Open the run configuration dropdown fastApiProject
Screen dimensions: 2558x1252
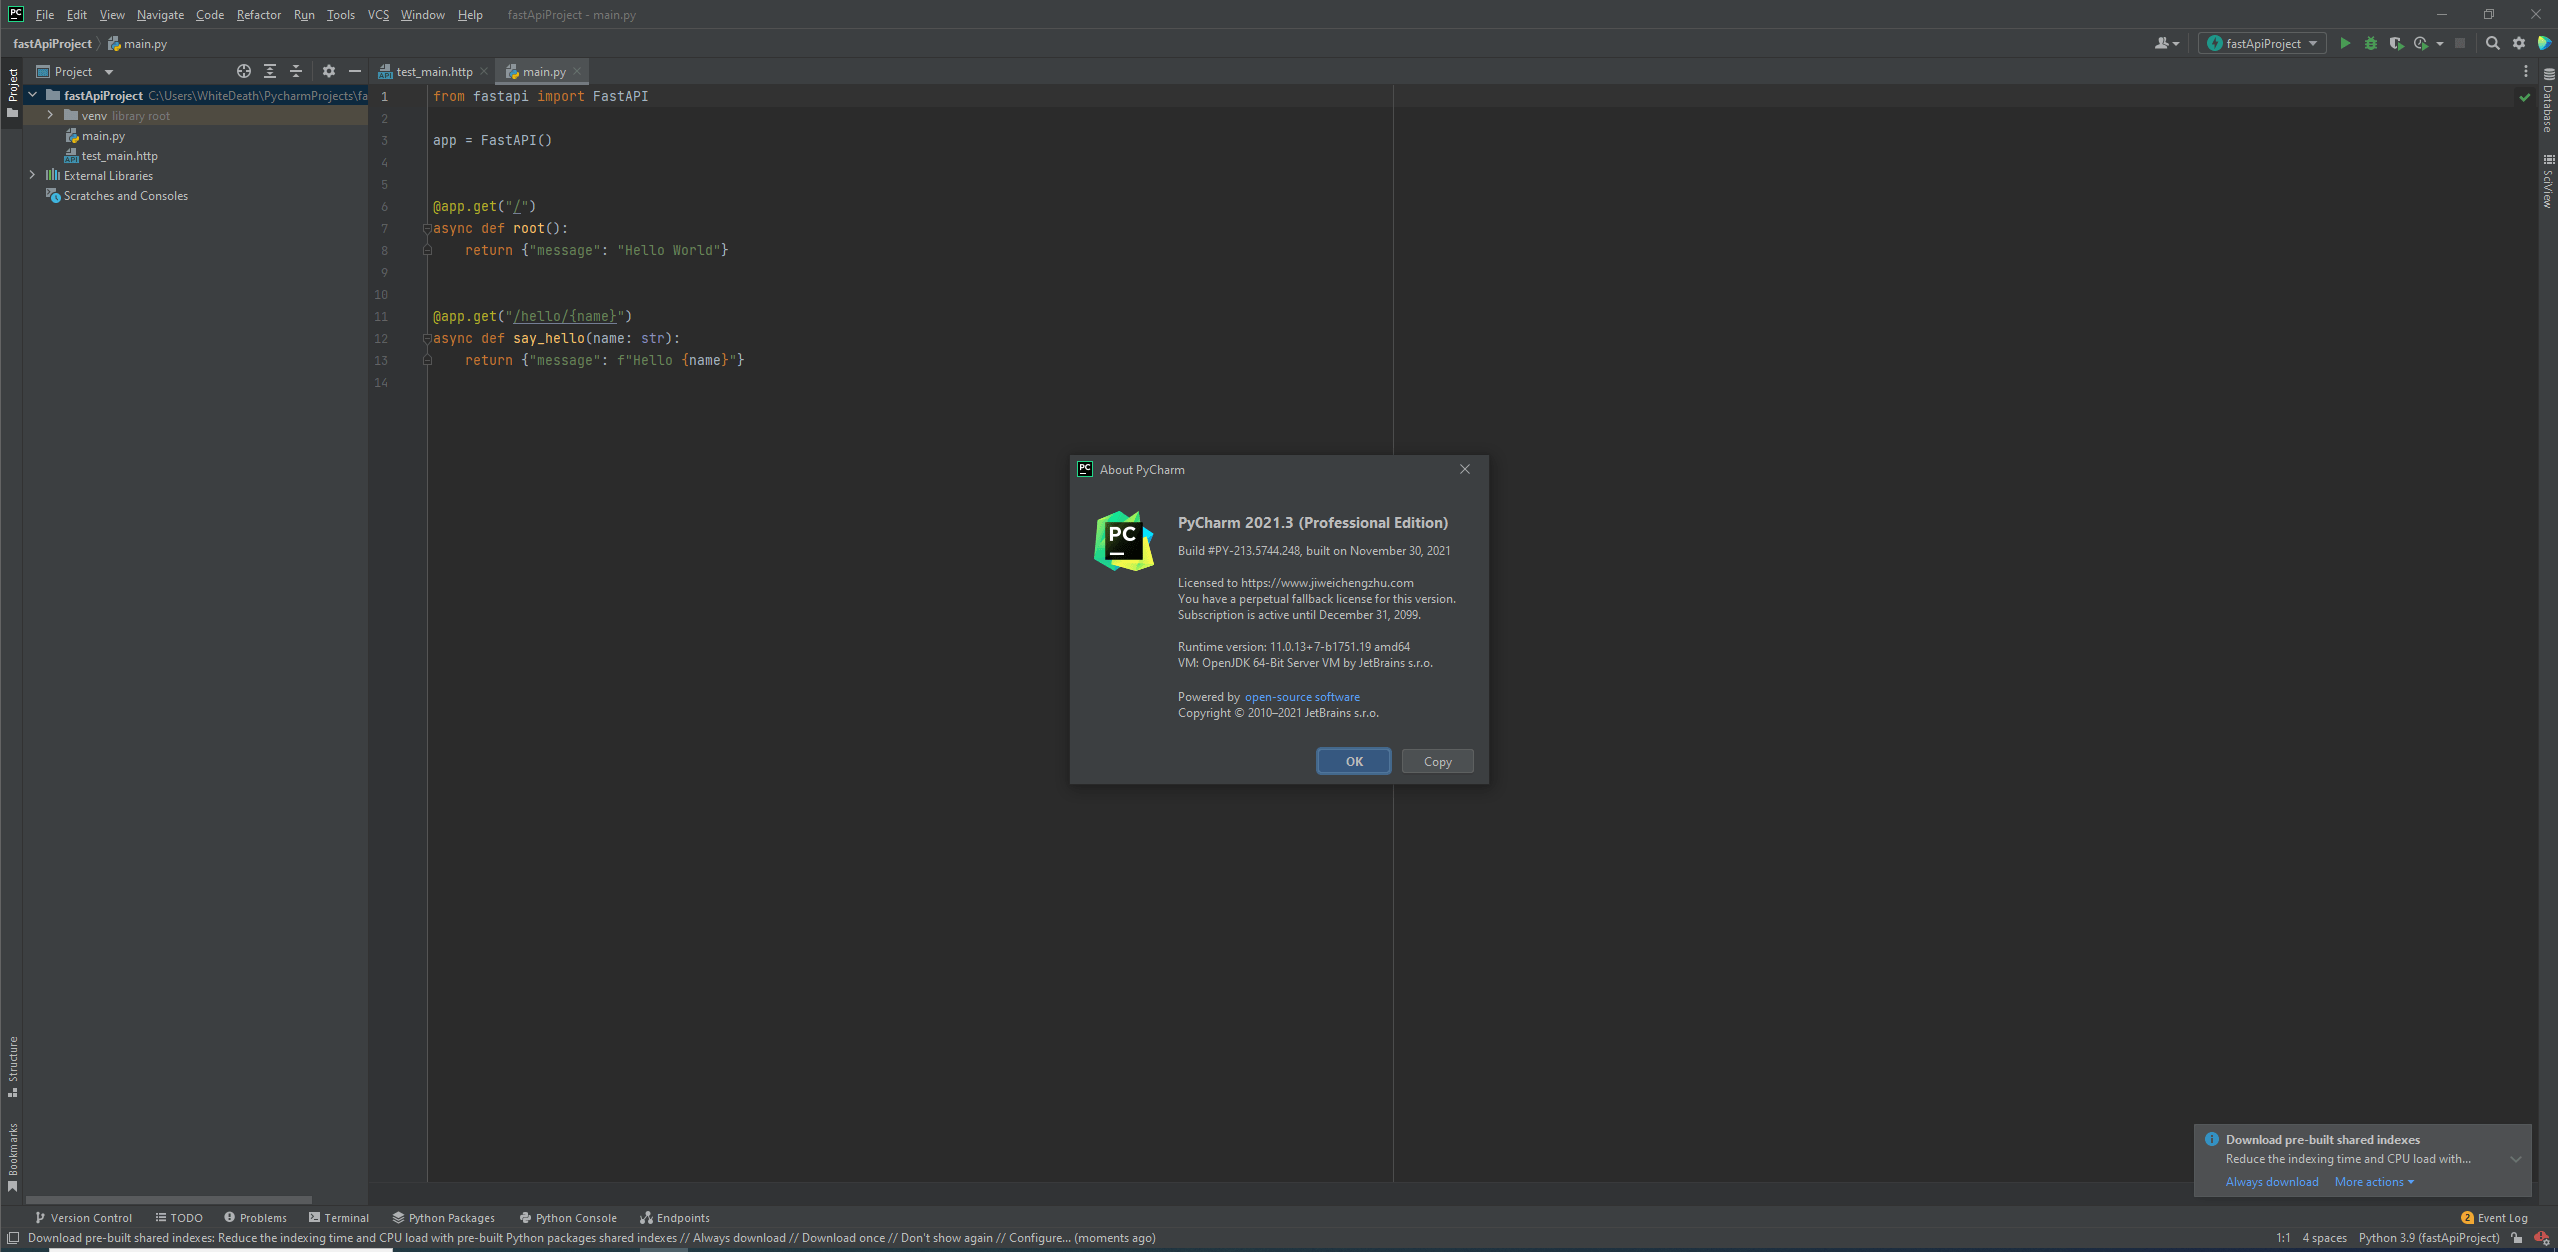[2262, 43]
